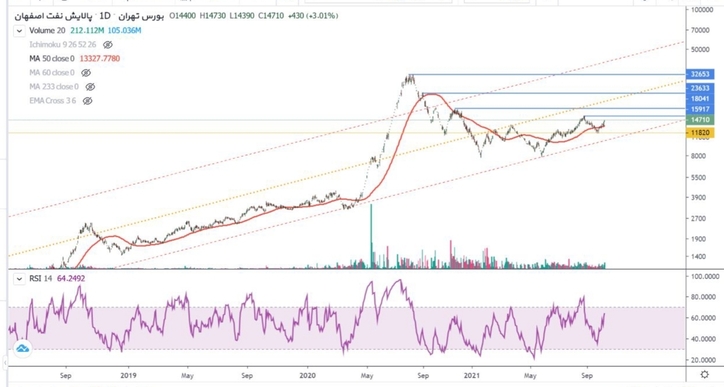Select the 32653 price level label
The image size is (724, 387).
click(700, 74)
